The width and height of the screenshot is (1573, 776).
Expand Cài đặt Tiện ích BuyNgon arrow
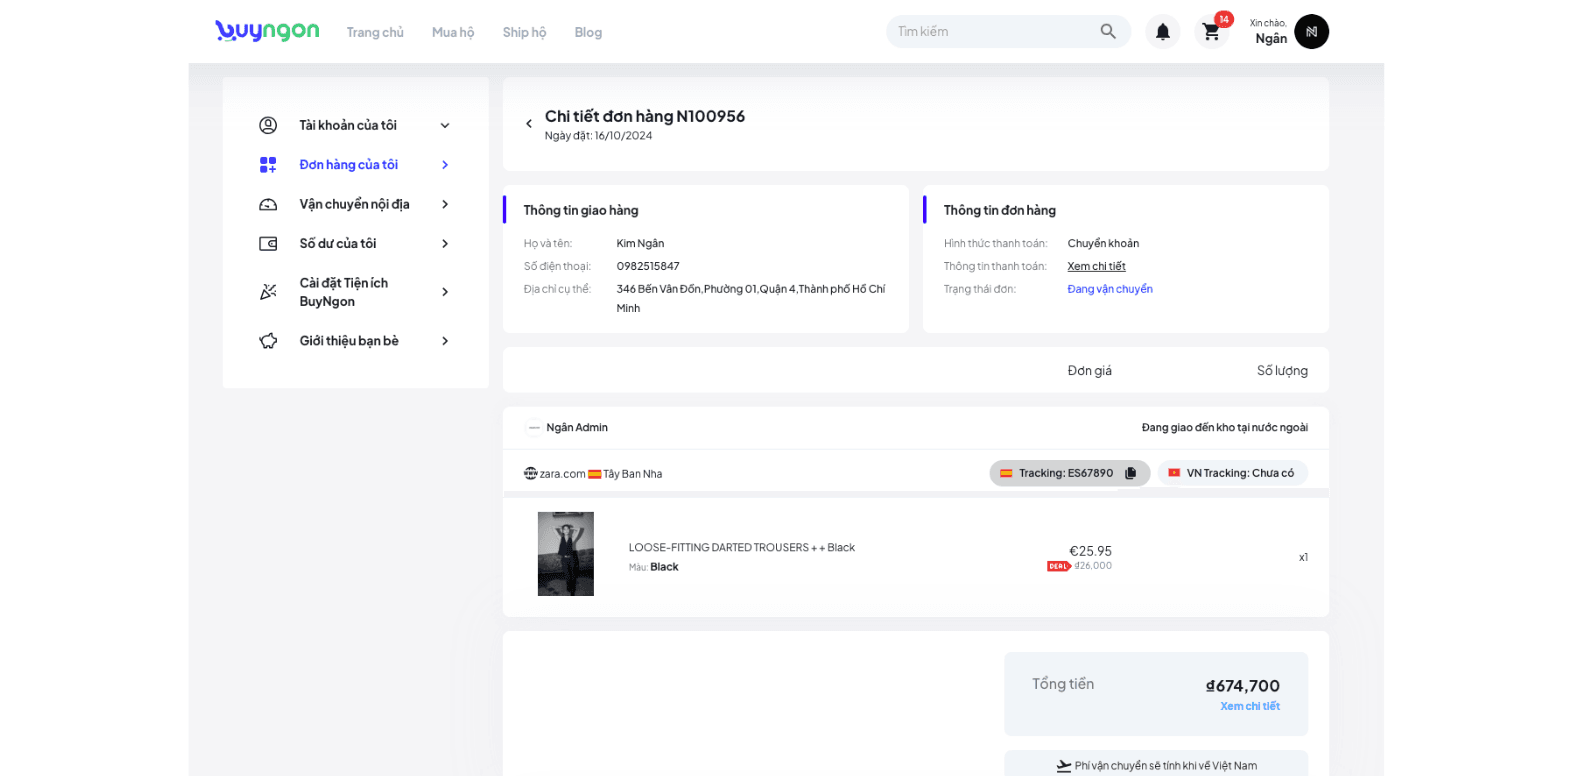tap(445, 292)
